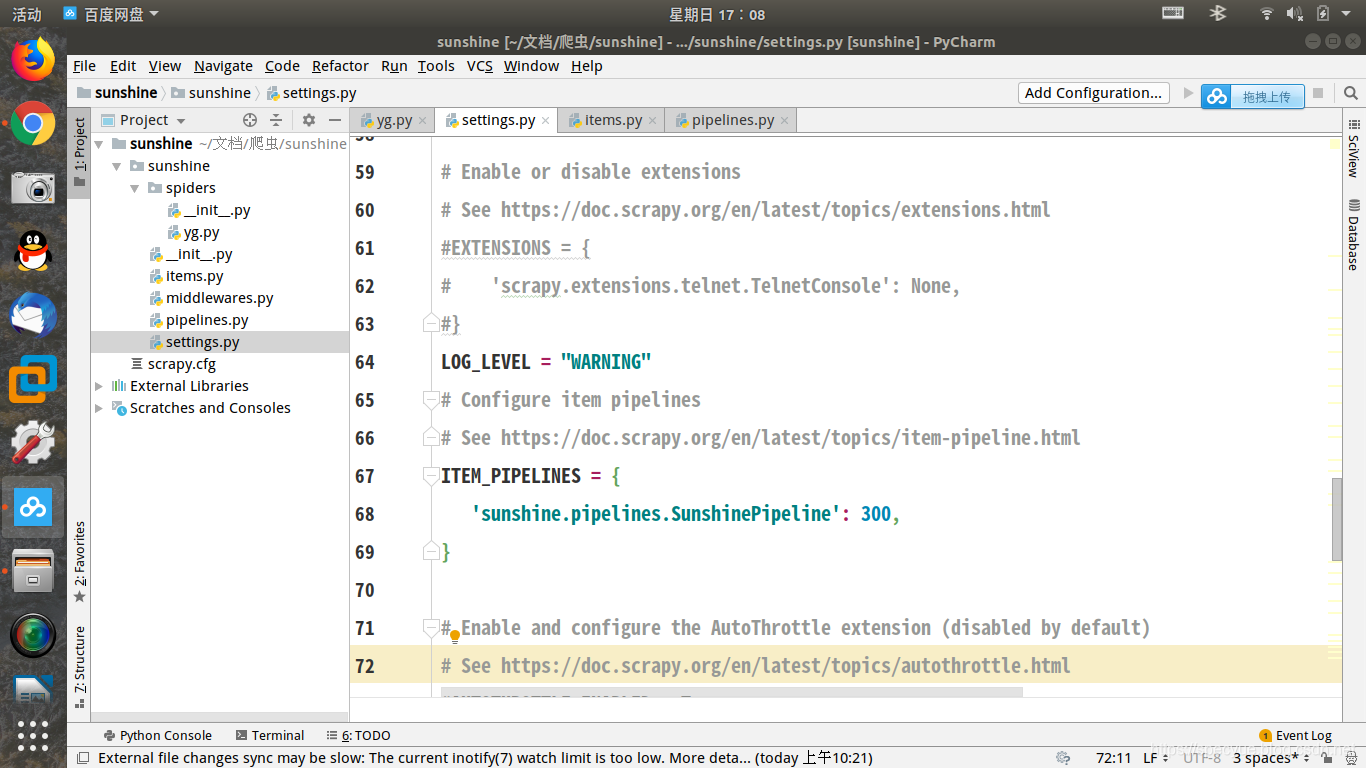Hide the Project panel with minus icon
1366x768 pixels.
[x=335, y=120]
